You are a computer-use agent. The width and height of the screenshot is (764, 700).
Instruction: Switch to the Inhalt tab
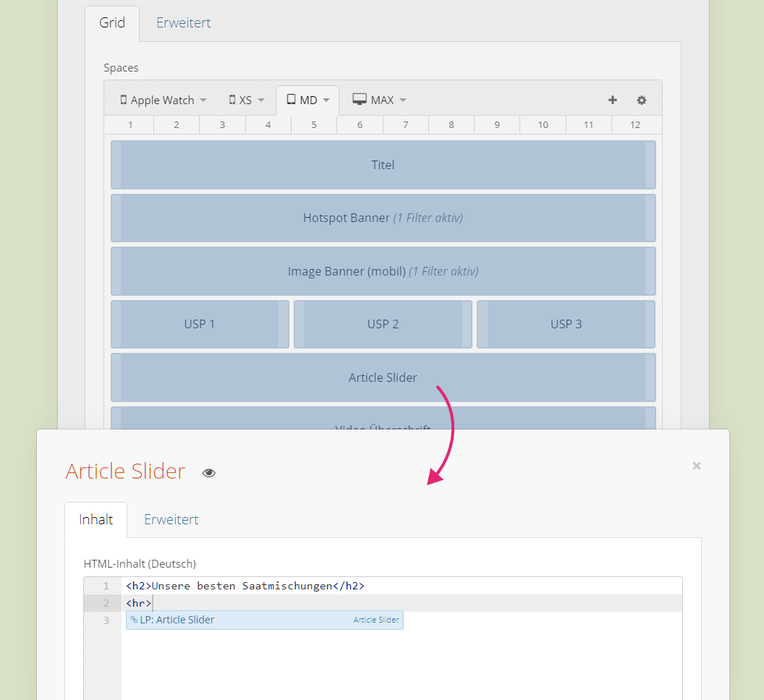96,520
